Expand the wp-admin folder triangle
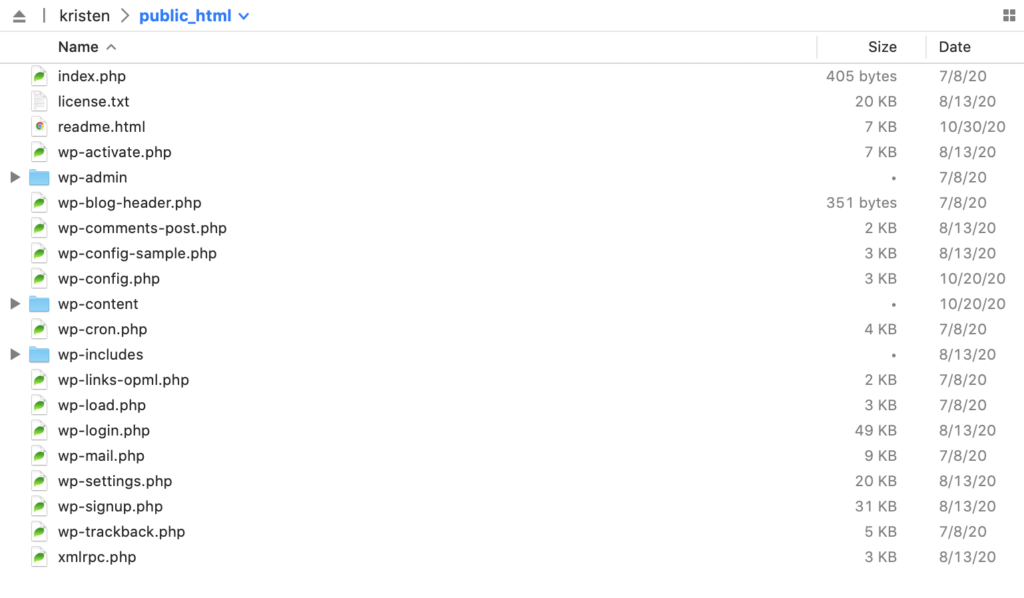1024x598 pixels. coord(15,178)
